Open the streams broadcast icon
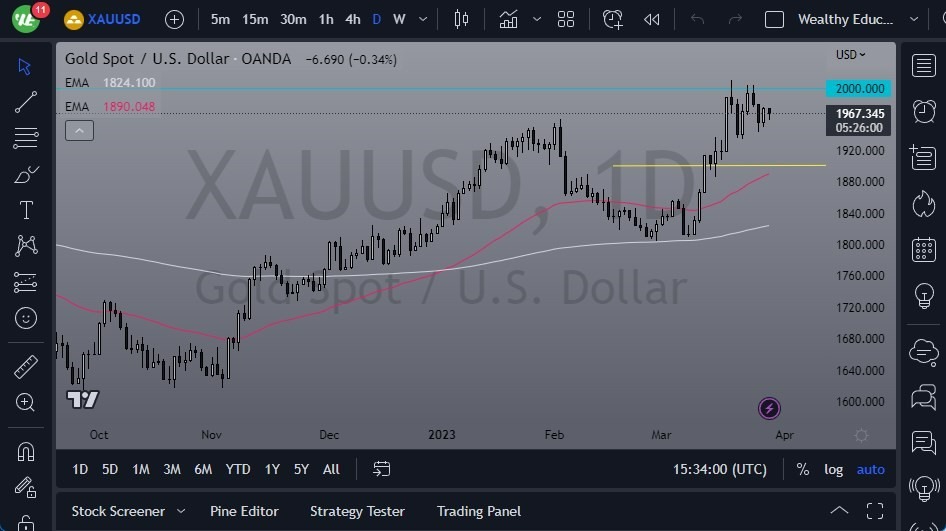The height and width of the screenshot is (531, 946). (924, 488)
